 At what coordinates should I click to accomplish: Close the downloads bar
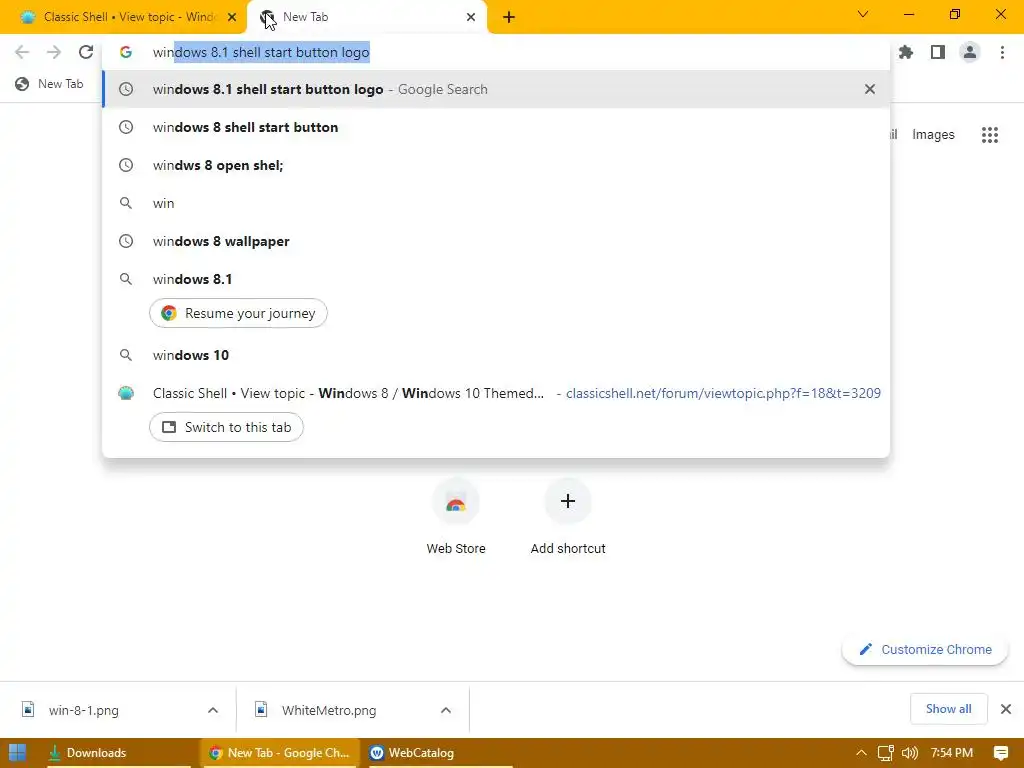click(x=1006, y=709)
